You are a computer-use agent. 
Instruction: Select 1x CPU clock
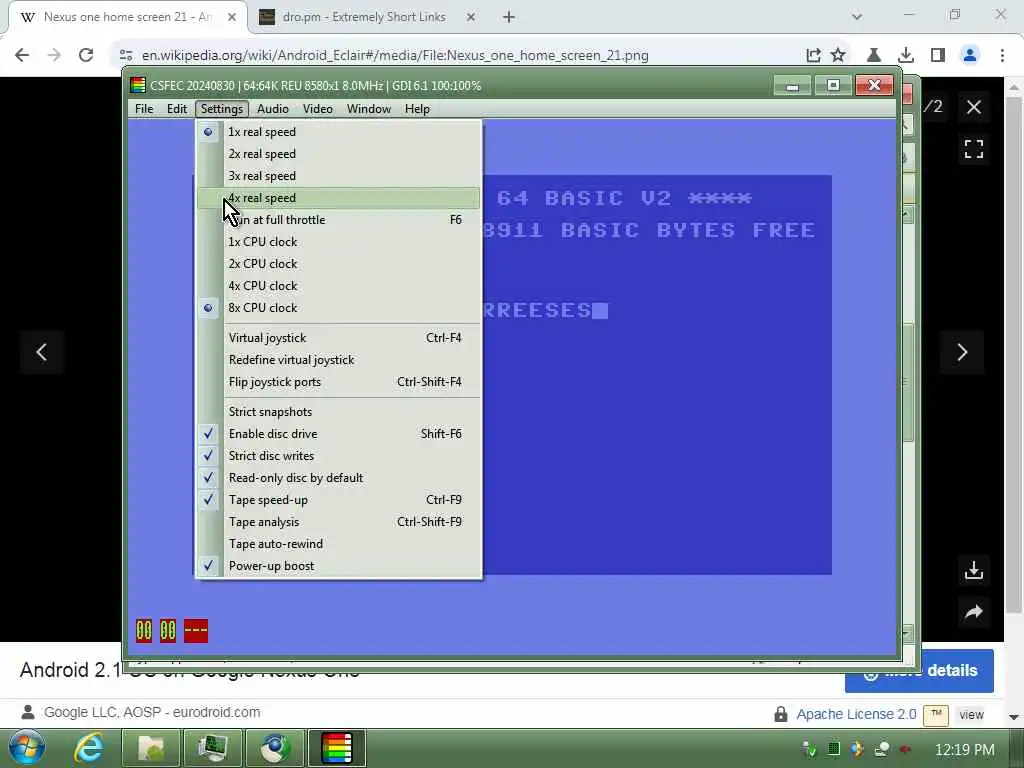click(x=338, y=242)
